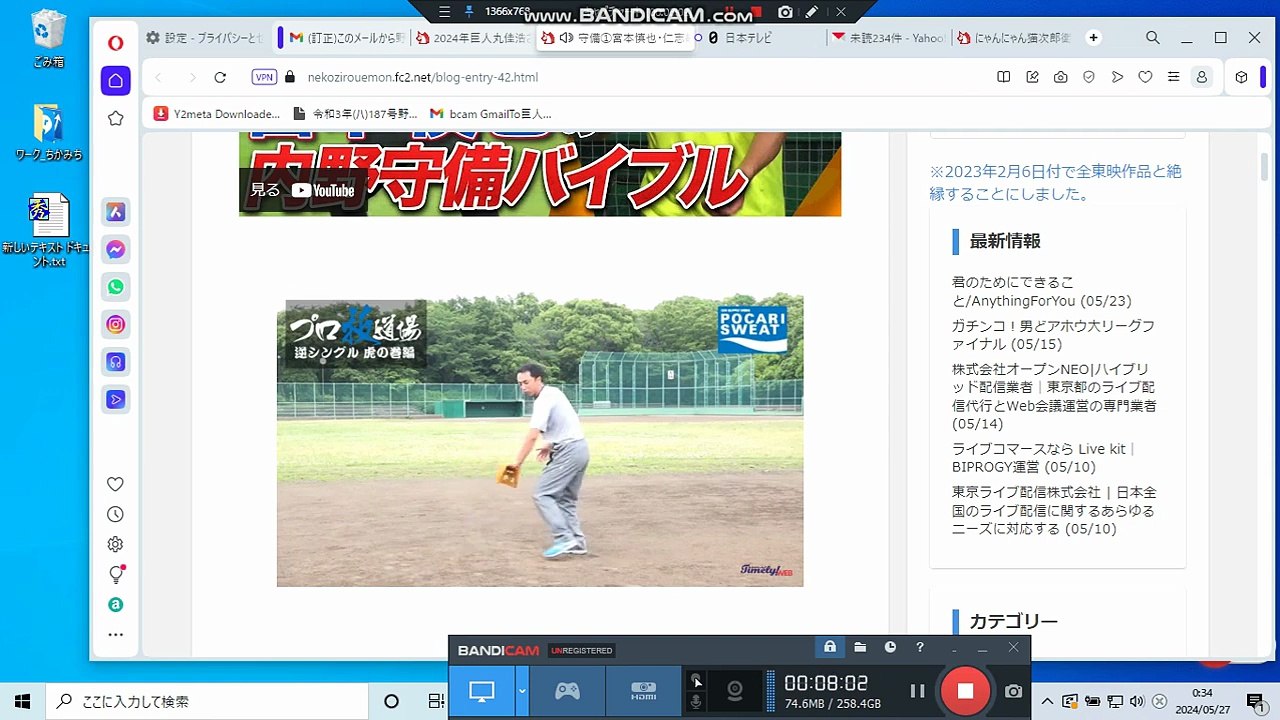This screenshot has height=720, width=1280.
Task: Open bookmarks star in Opera sidebar
Action: point(115,119)
